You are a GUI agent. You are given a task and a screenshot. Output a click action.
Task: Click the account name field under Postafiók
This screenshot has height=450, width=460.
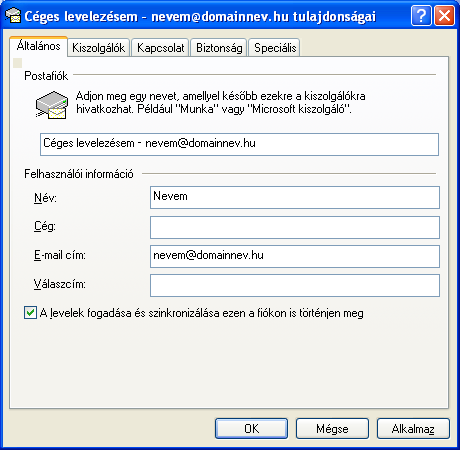[239, 144]
